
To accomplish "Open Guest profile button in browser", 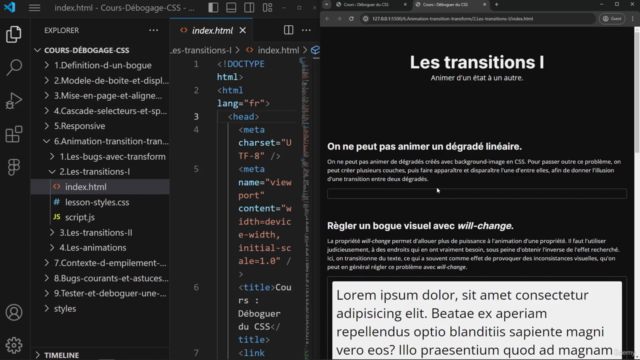I will [612, 19].
